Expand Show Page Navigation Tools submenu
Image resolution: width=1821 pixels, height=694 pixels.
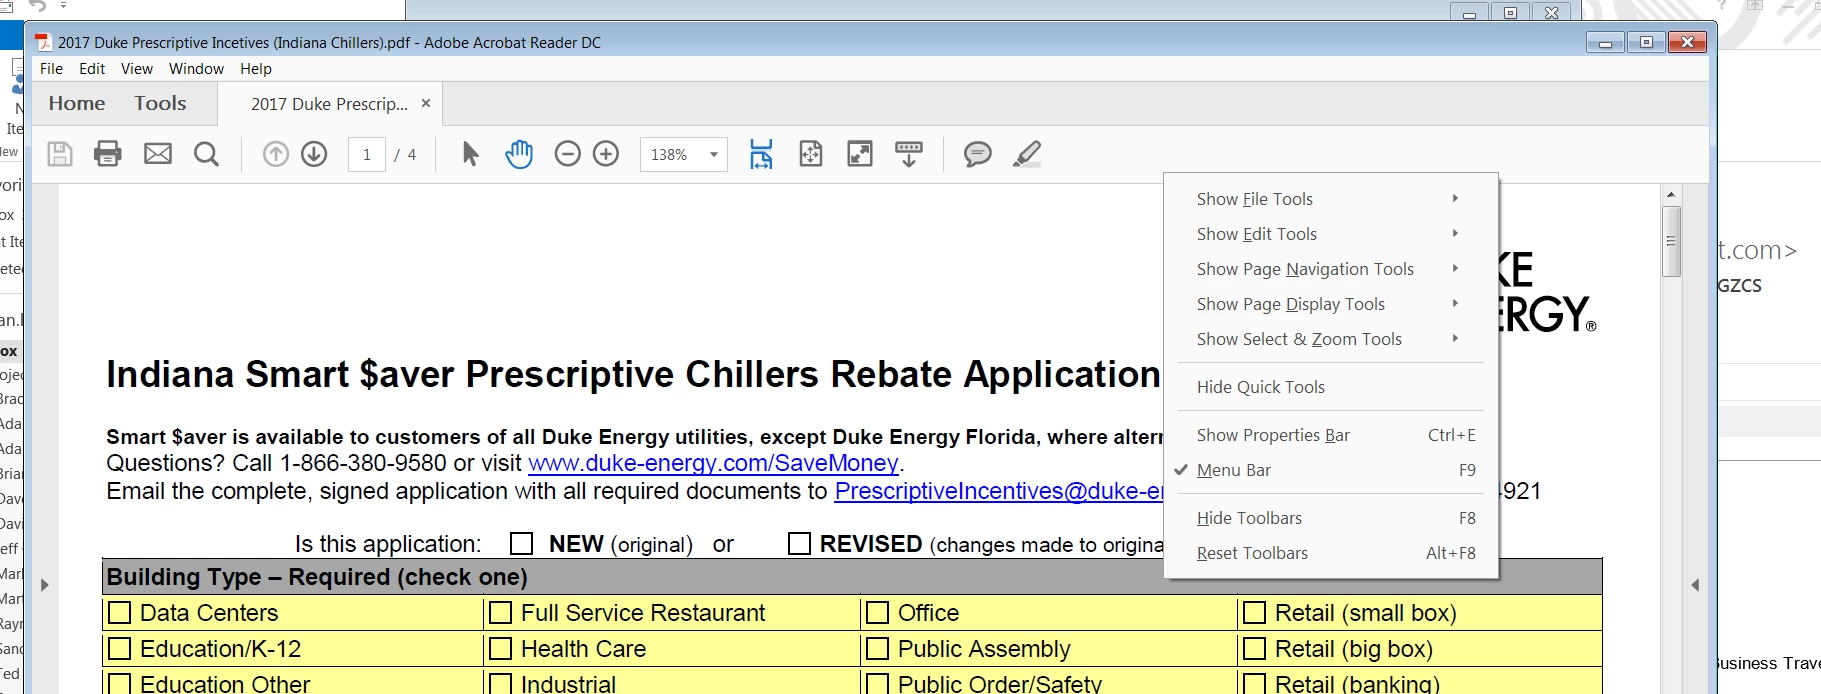tap(1331, 269)
